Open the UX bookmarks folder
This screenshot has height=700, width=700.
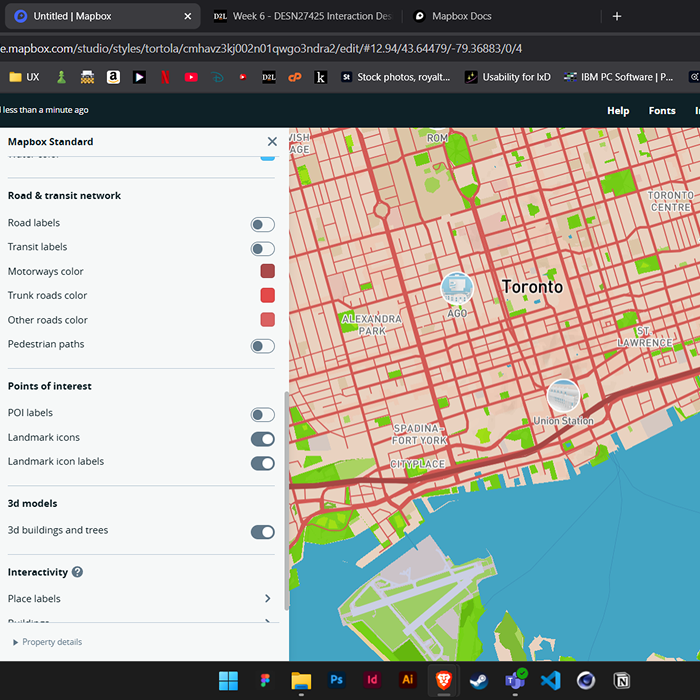[x=25, y=77]
